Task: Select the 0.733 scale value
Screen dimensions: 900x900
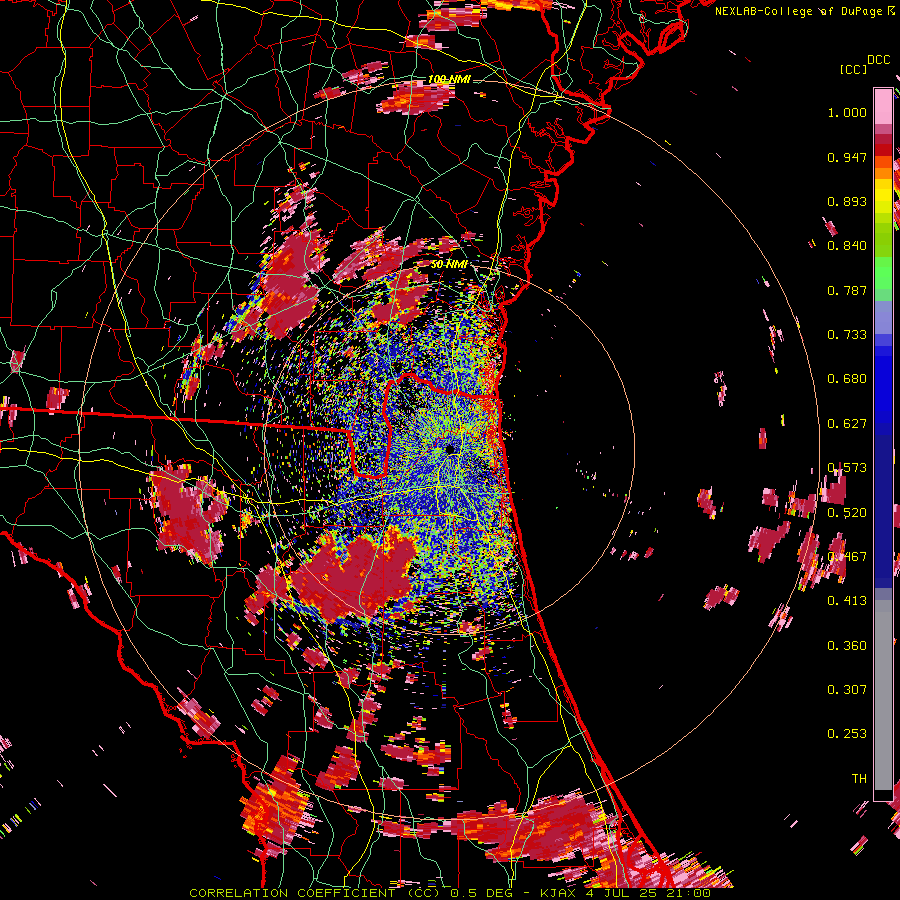Action: (847, 335)
